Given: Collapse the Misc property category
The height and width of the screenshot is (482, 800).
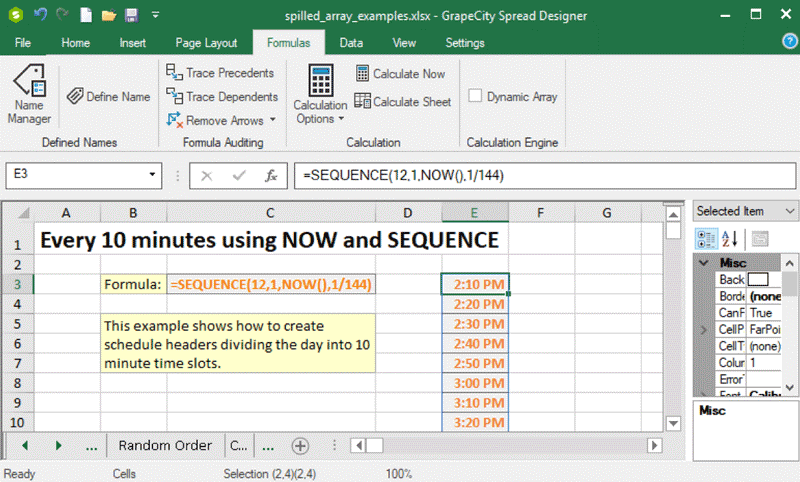Looking at the screenshot, I should click(704, 263).
